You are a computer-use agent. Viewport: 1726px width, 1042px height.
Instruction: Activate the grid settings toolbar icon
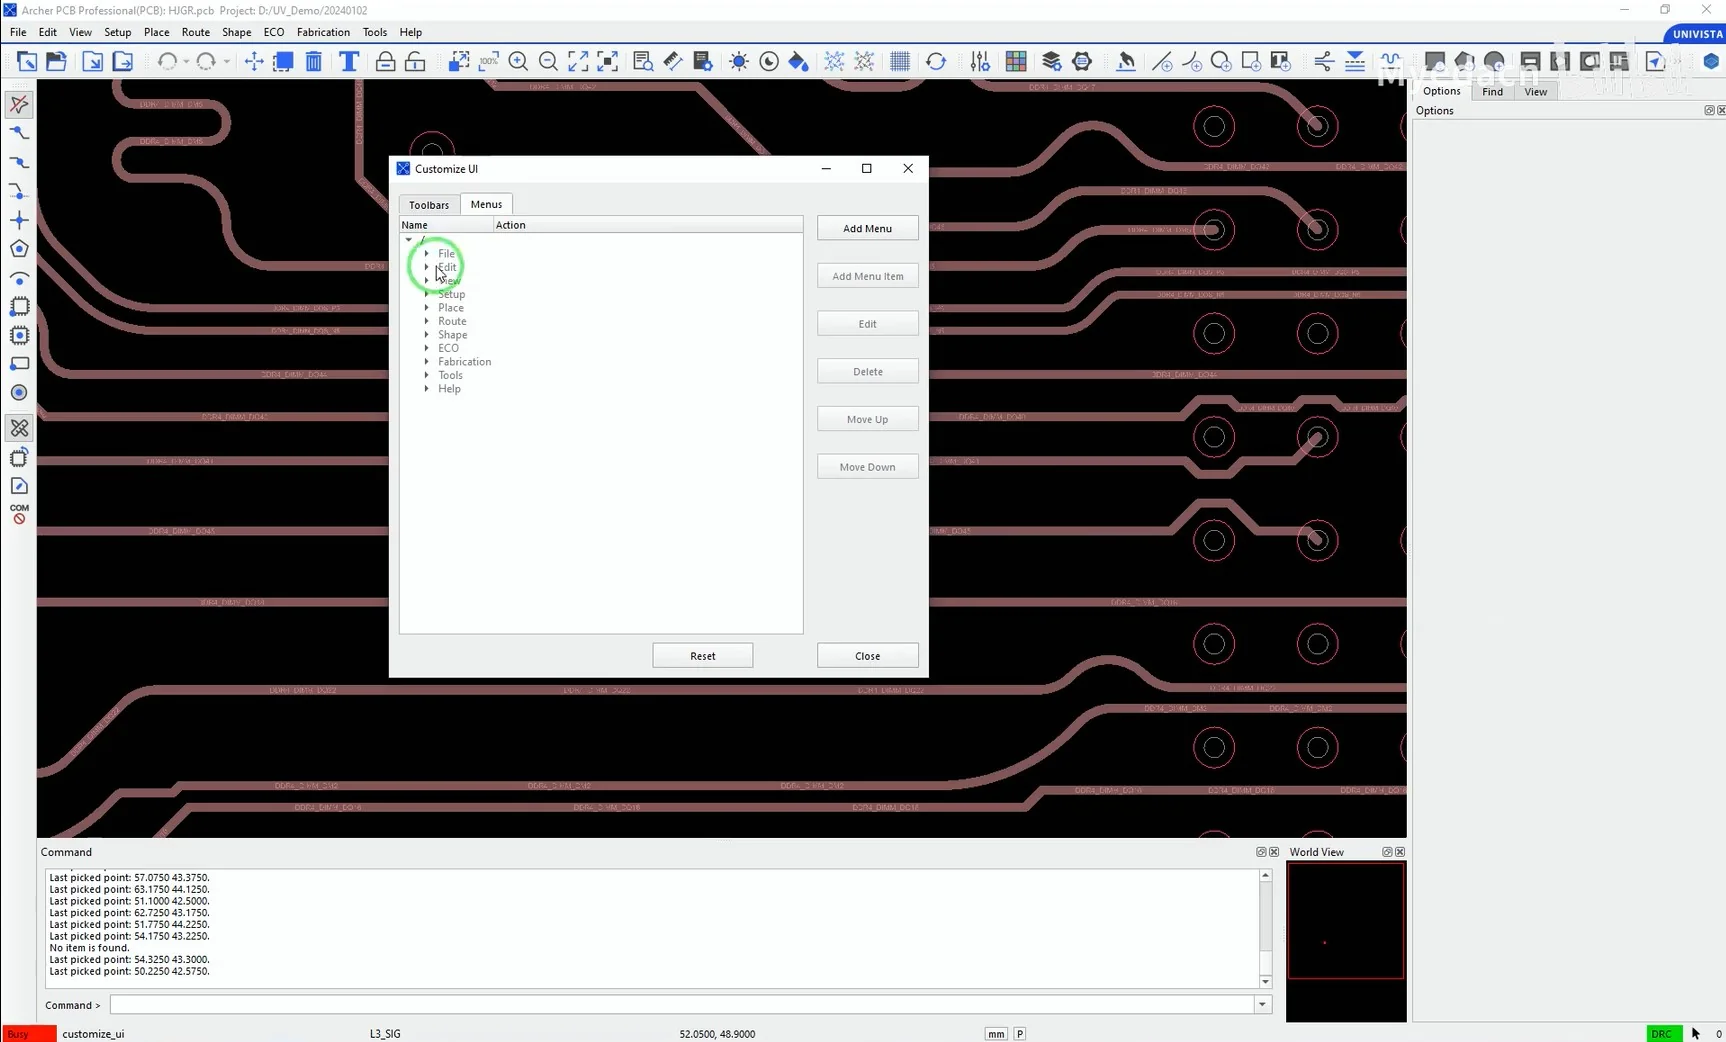point(900,61)
